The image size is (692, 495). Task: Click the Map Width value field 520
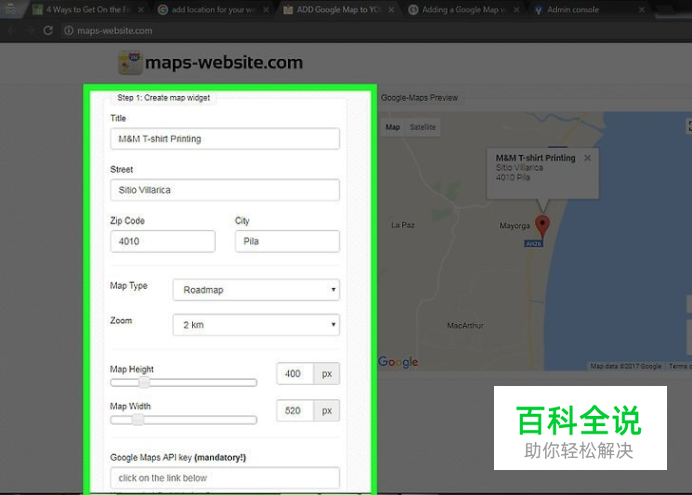tap(295, 411)
